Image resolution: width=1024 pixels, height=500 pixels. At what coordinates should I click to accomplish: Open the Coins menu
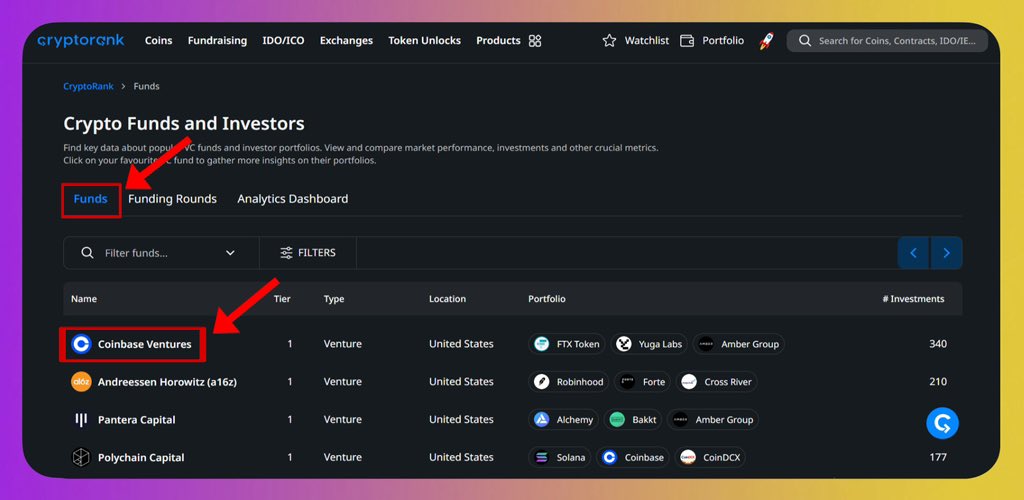coord(159,40)
